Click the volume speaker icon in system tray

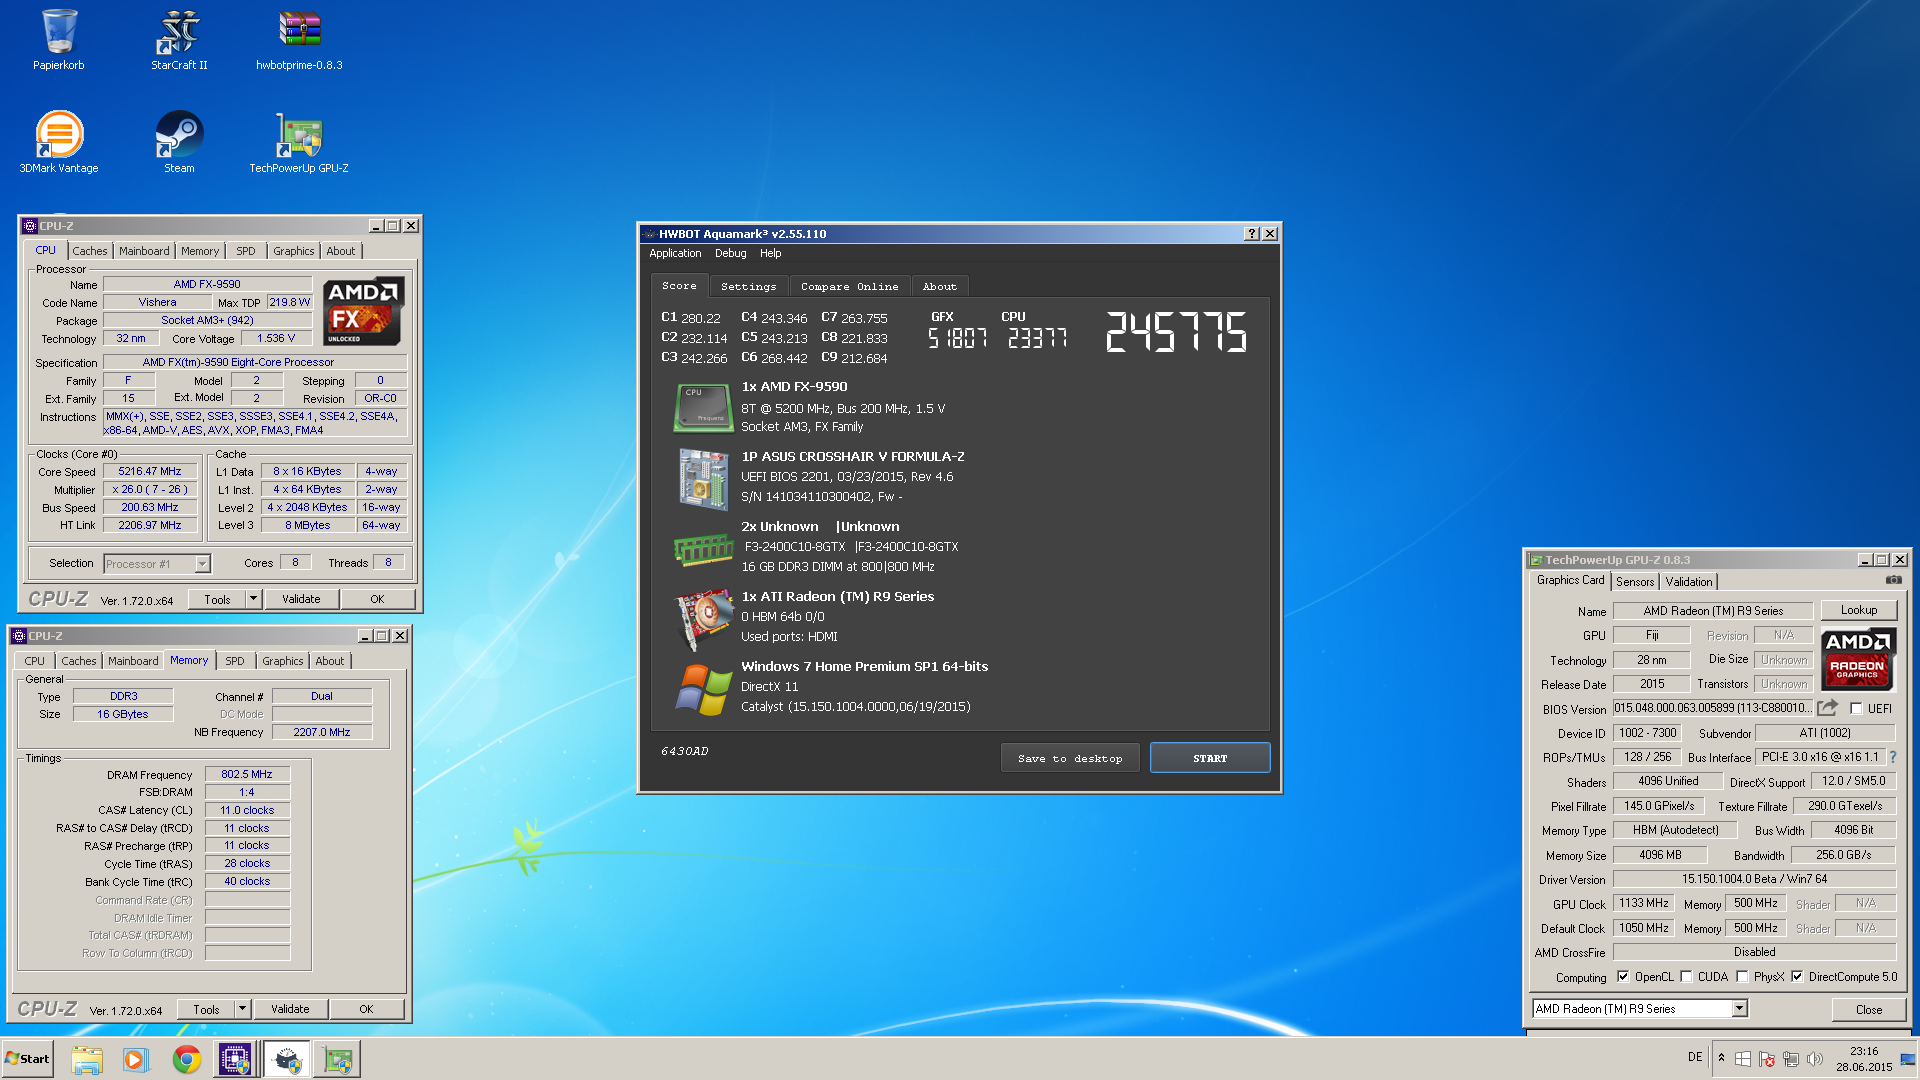(1815, 1058)
